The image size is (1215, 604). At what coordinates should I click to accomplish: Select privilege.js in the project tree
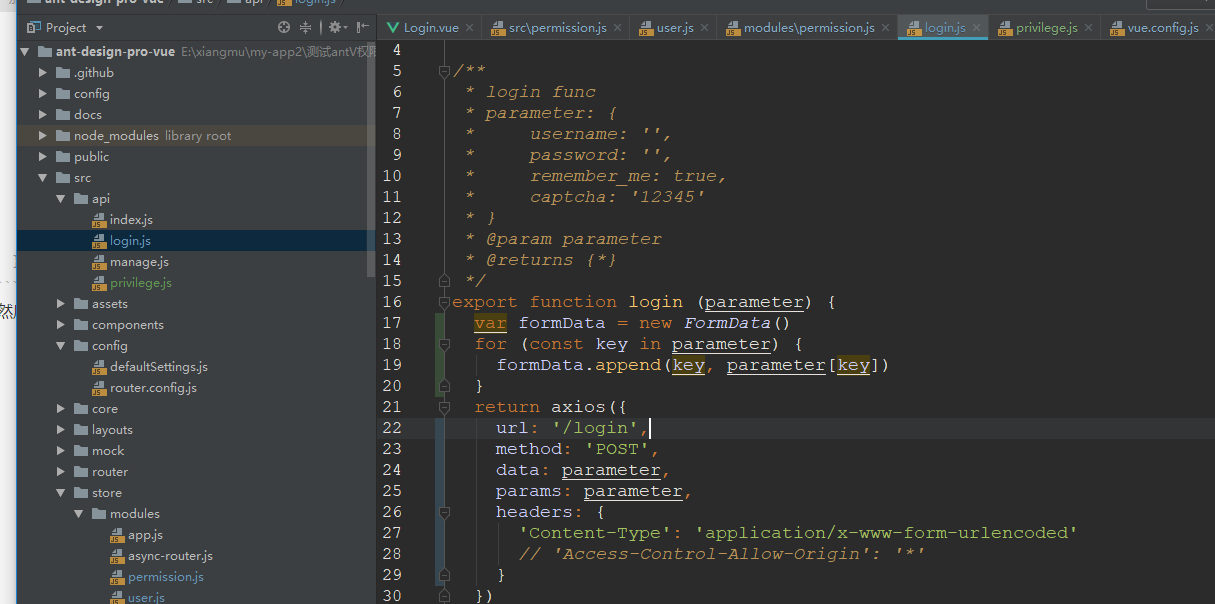click(141, 283)
